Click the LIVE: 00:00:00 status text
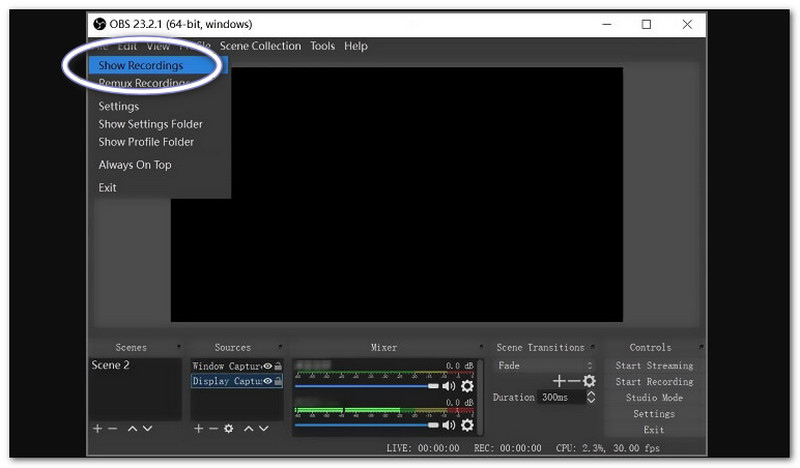This screenshot has width=800, height=468. (x=422, y=448)
